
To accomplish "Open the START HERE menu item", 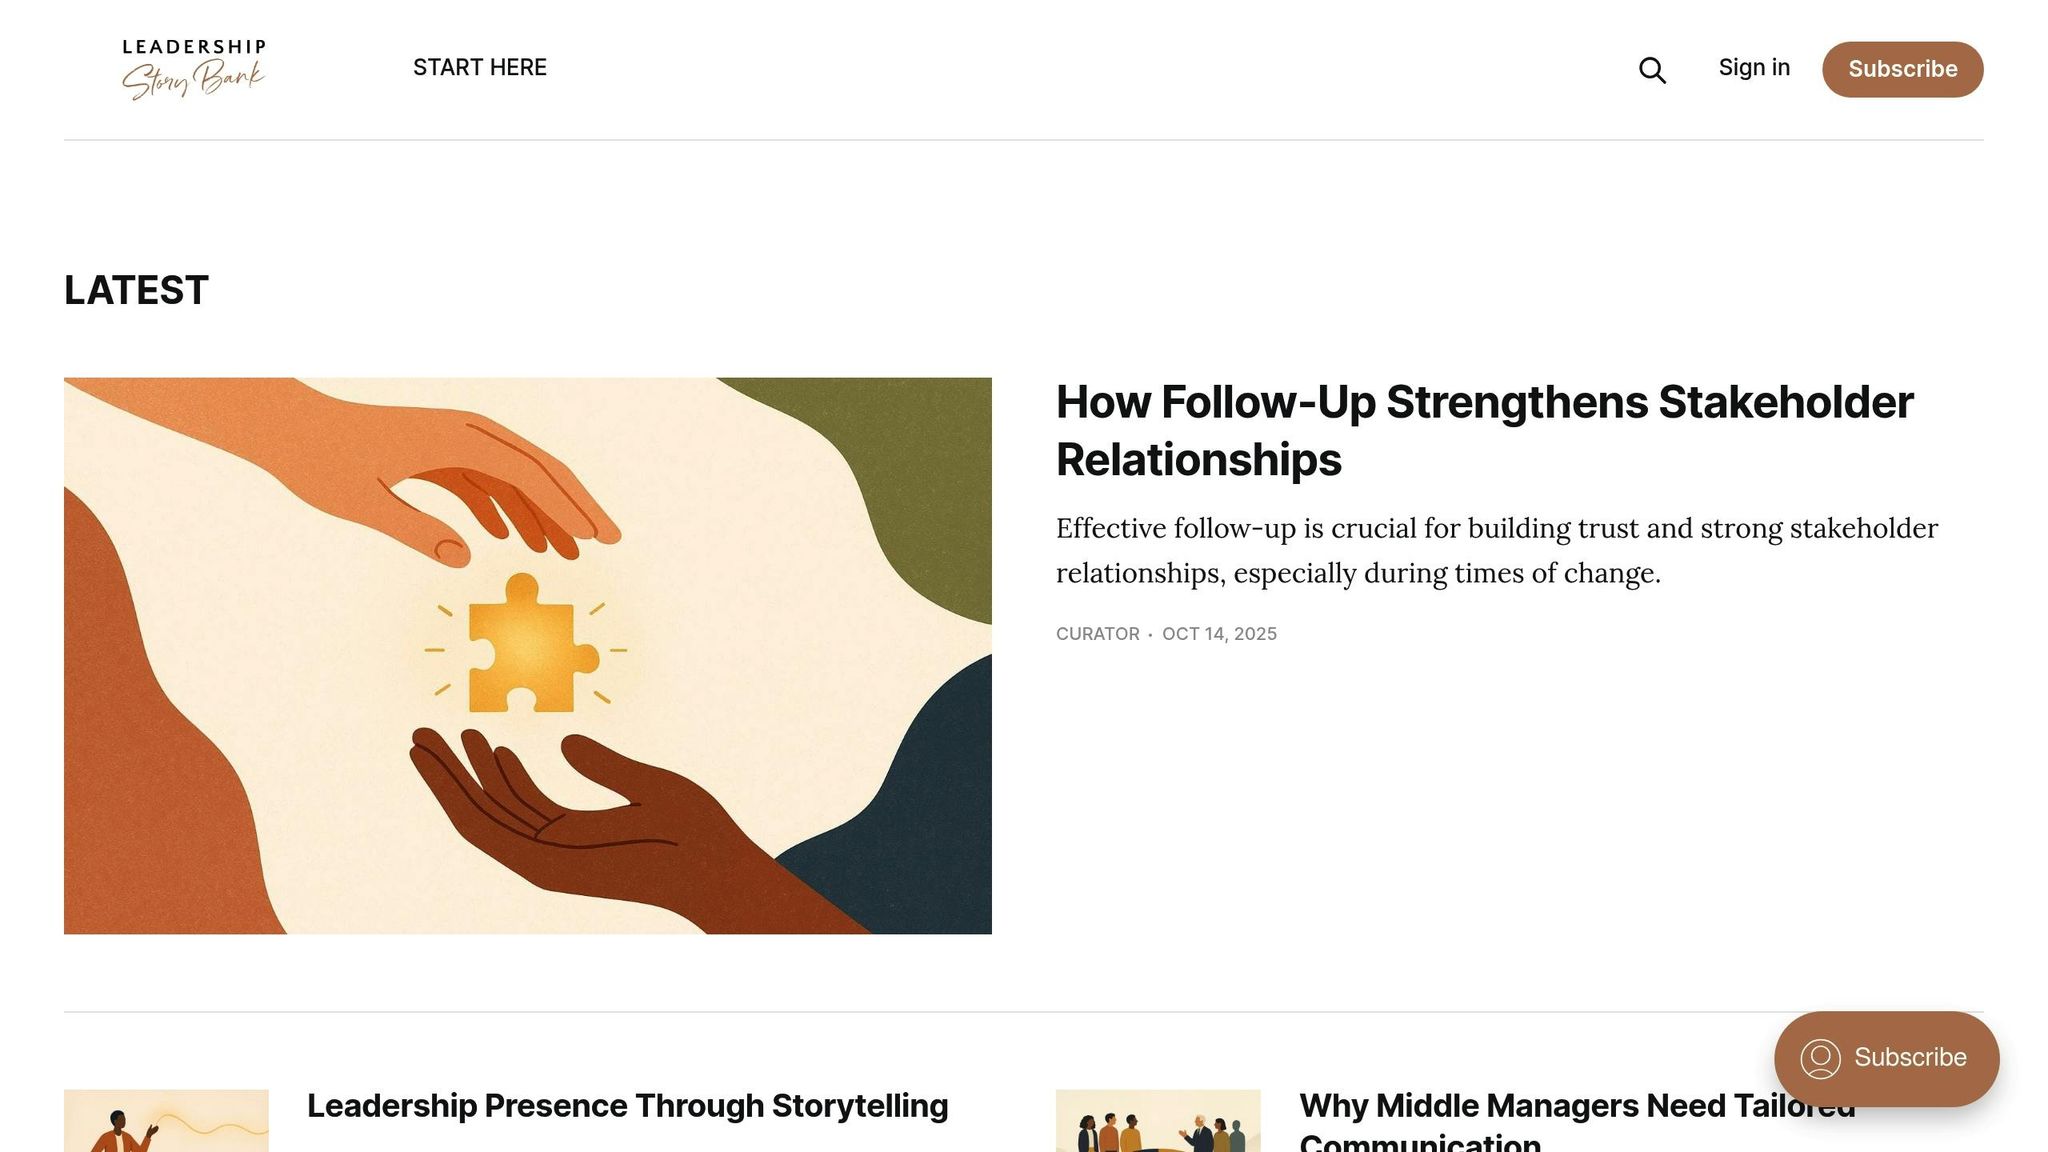I will point(479,68).
